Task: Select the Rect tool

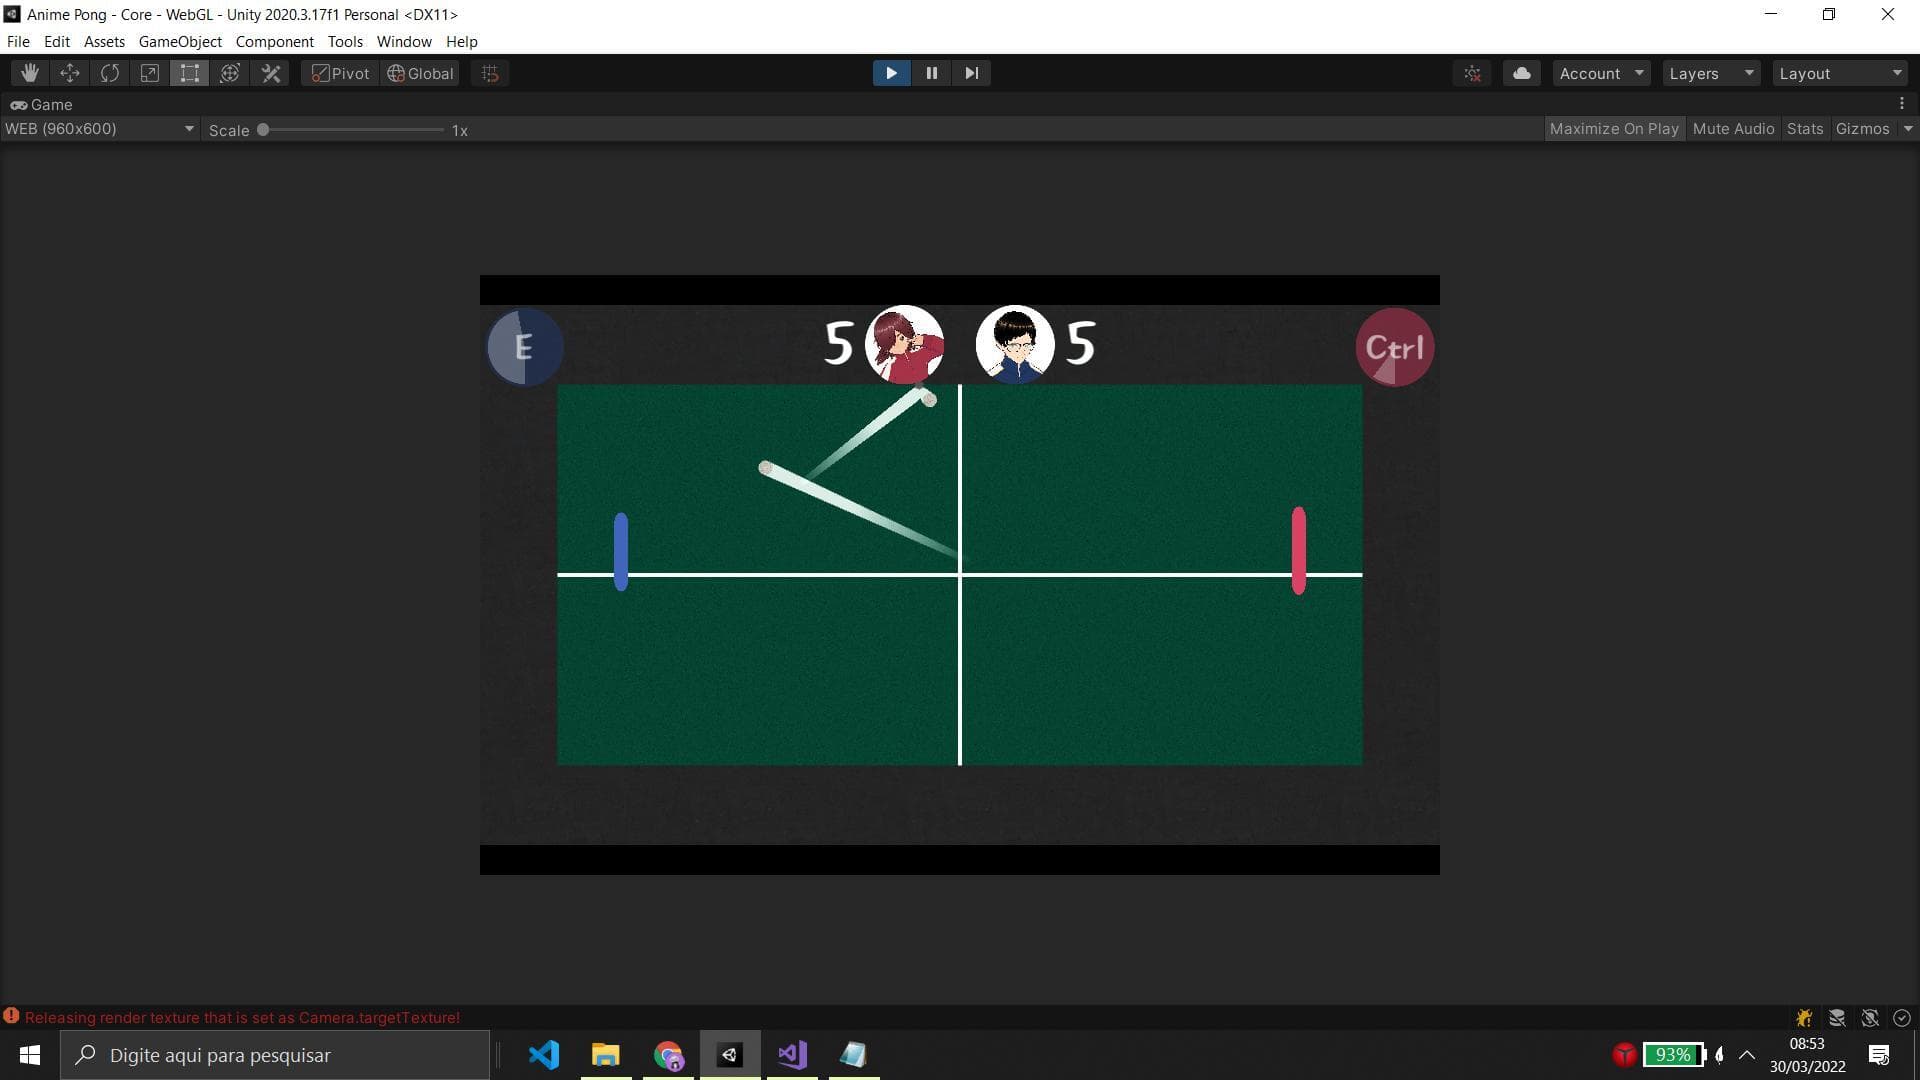Action: 190,73
